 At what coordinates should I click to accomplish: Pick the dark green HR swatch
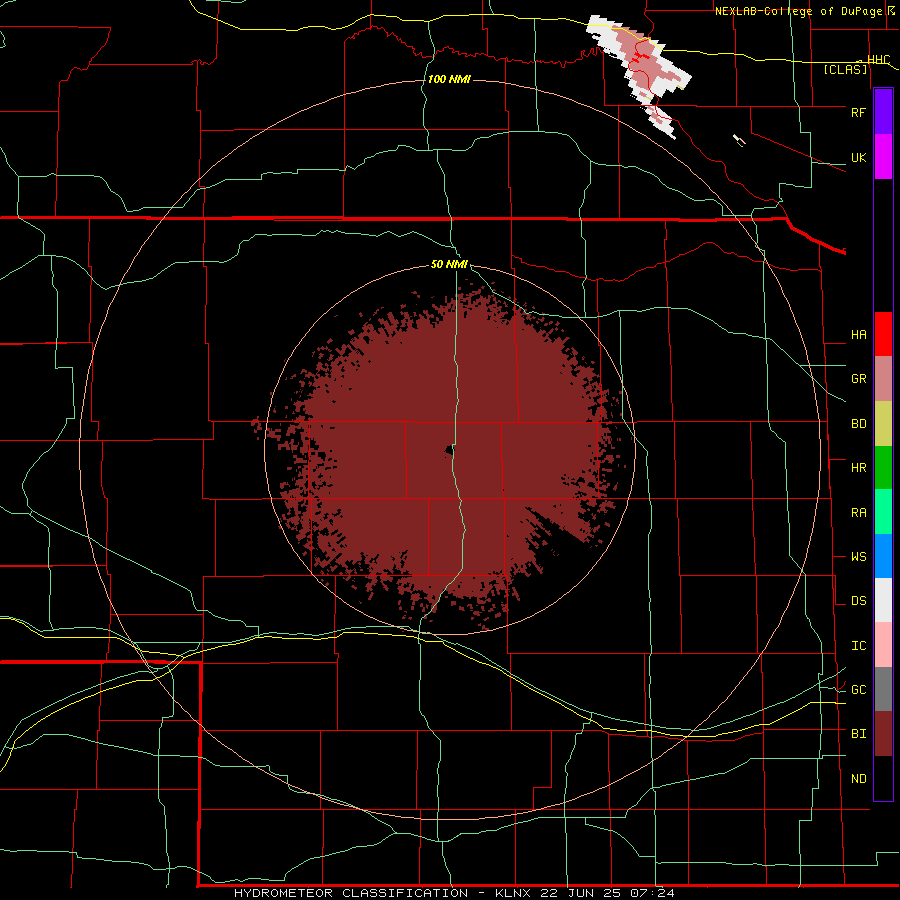[x=883, y=468]
